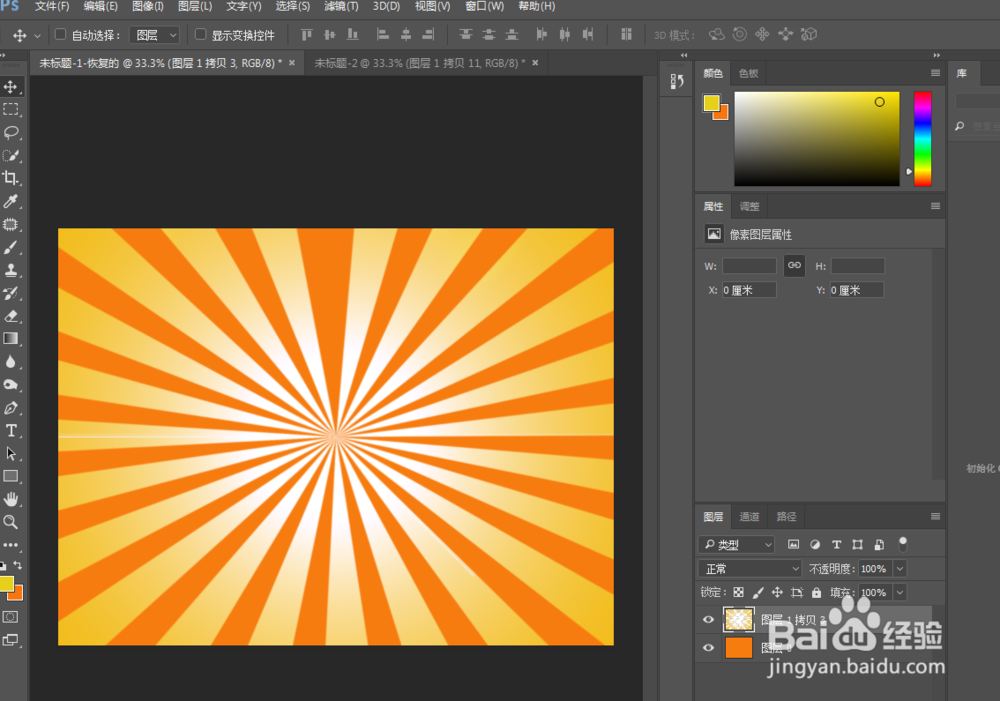Hide the 图层 1 拷贝 layer
This screenshot has width=1000, height=701.
pyautogui.click(x=708, y=619)
